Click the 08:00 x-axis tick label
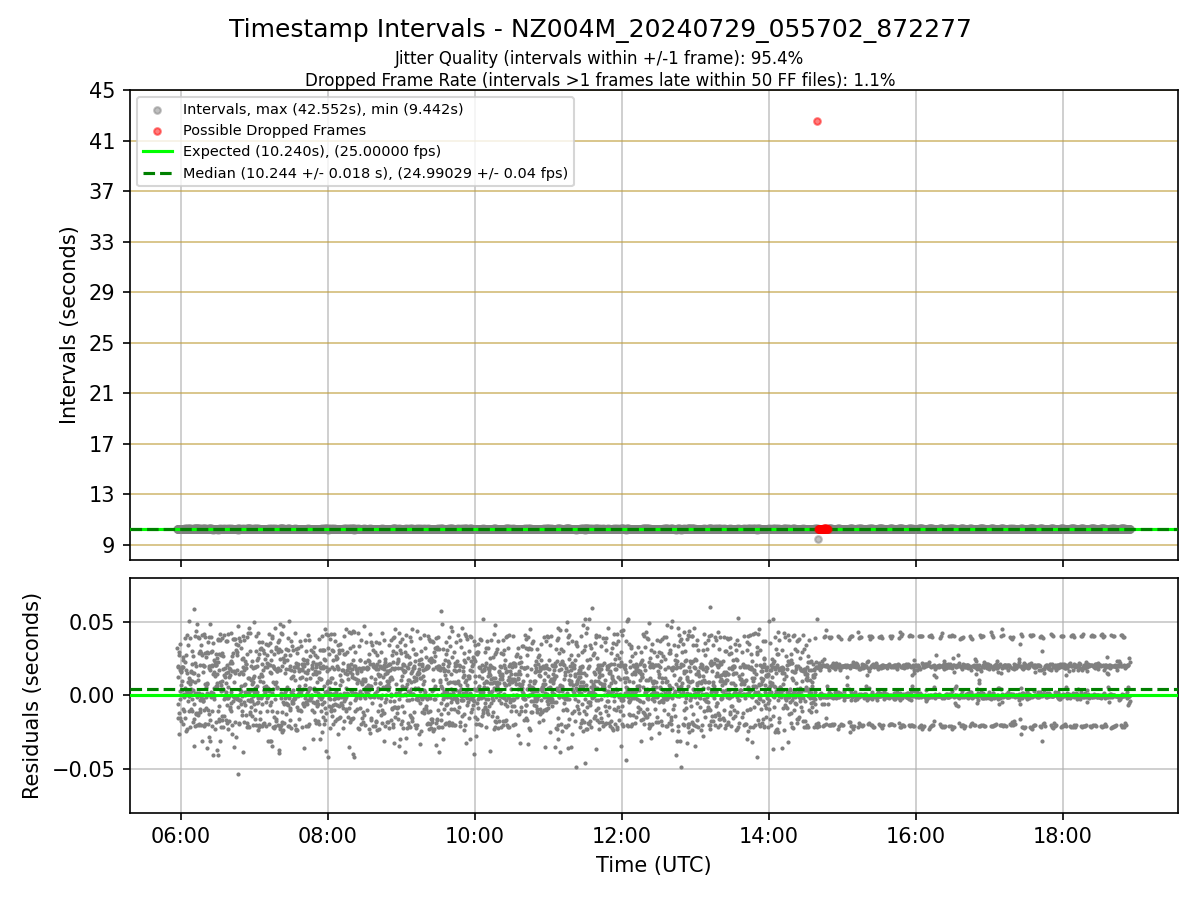This screenshot has width=1200, height=900. (327, 835)
